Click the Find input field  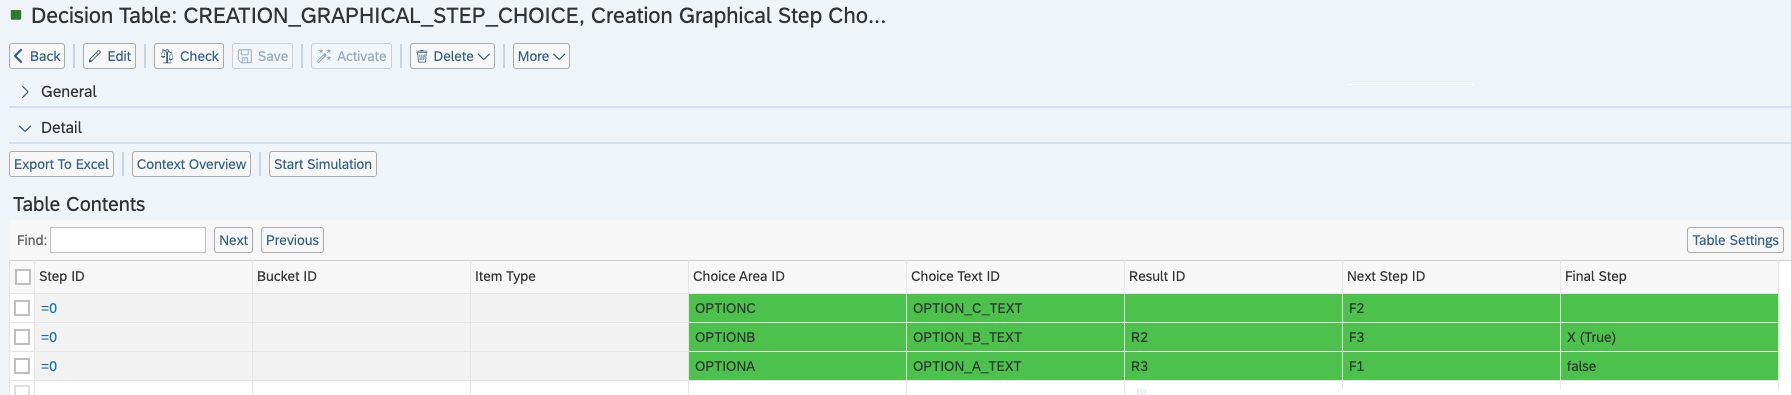tap(128, 240)
